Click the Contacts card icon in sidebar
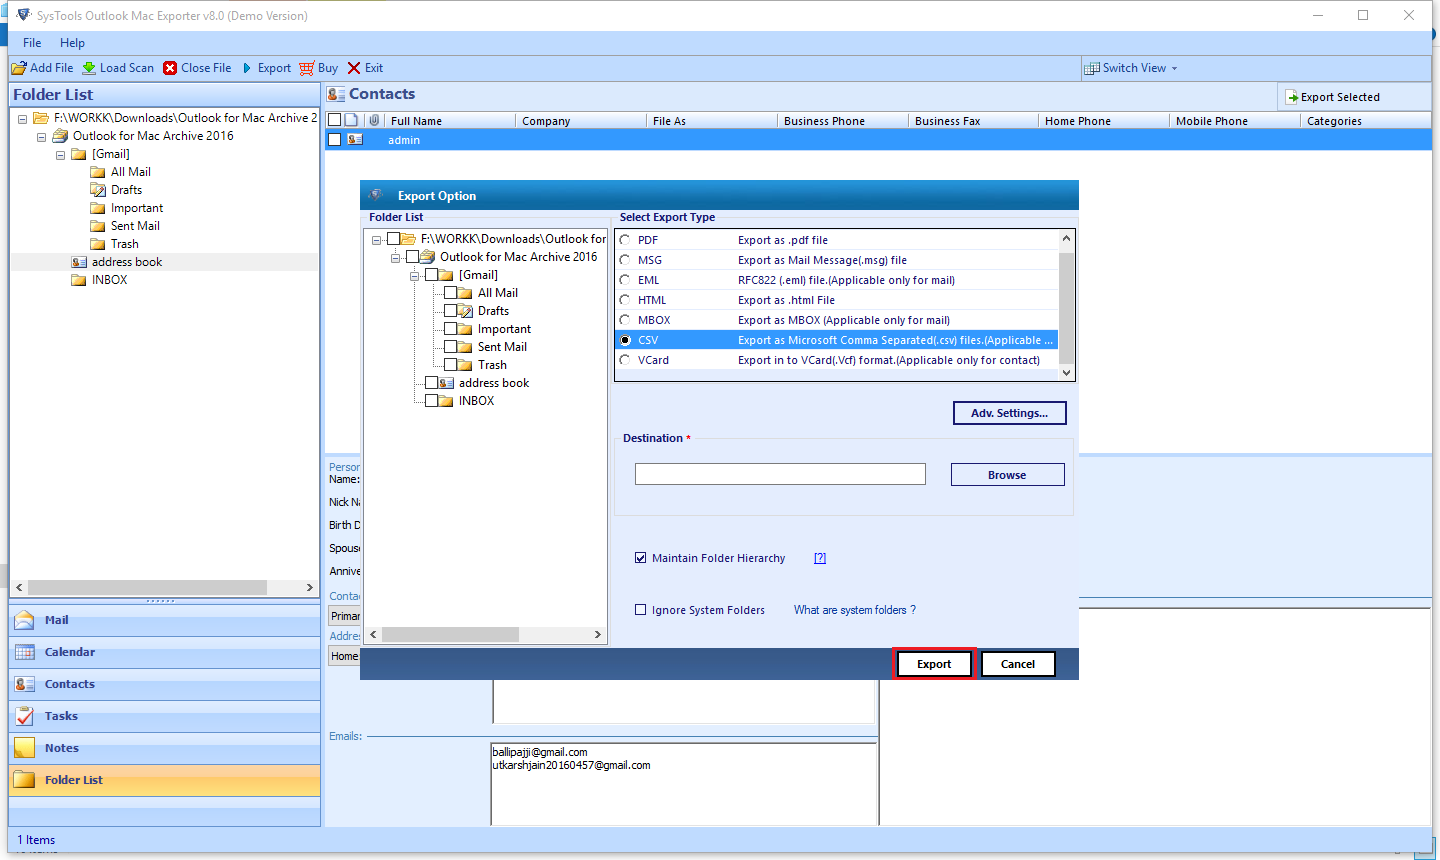This screenshot has width=1440, height=860. tap(25, 684)
